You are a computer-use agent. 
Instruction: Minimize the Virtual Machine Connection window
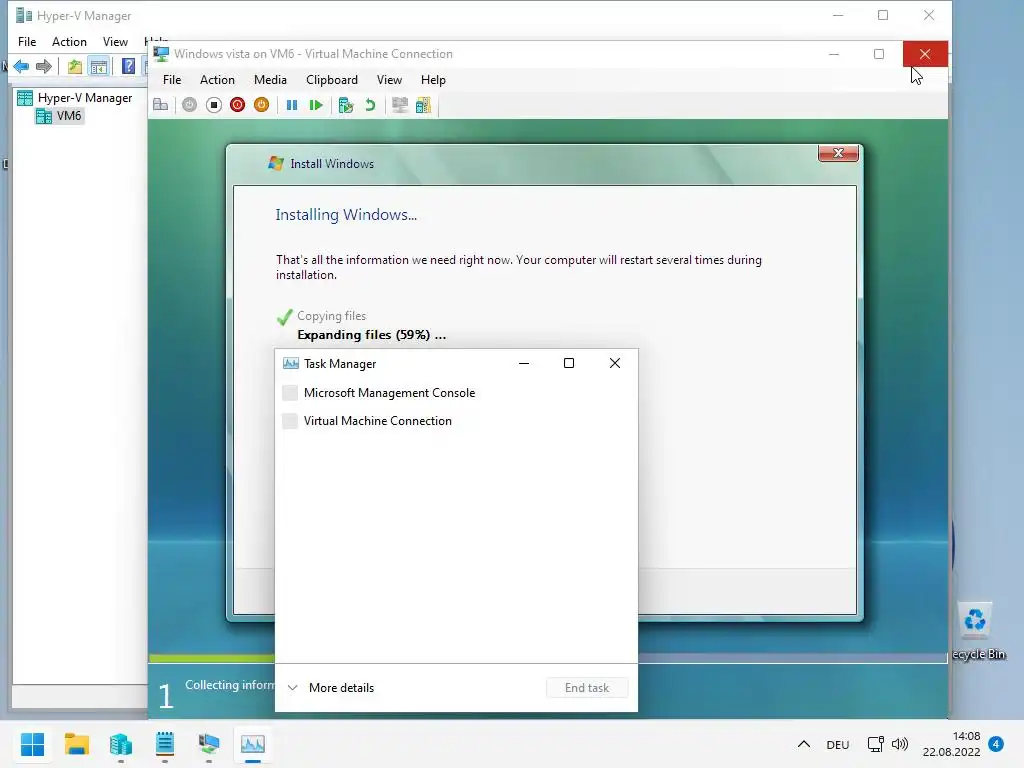pyautogui.click(x=834, y=54)
